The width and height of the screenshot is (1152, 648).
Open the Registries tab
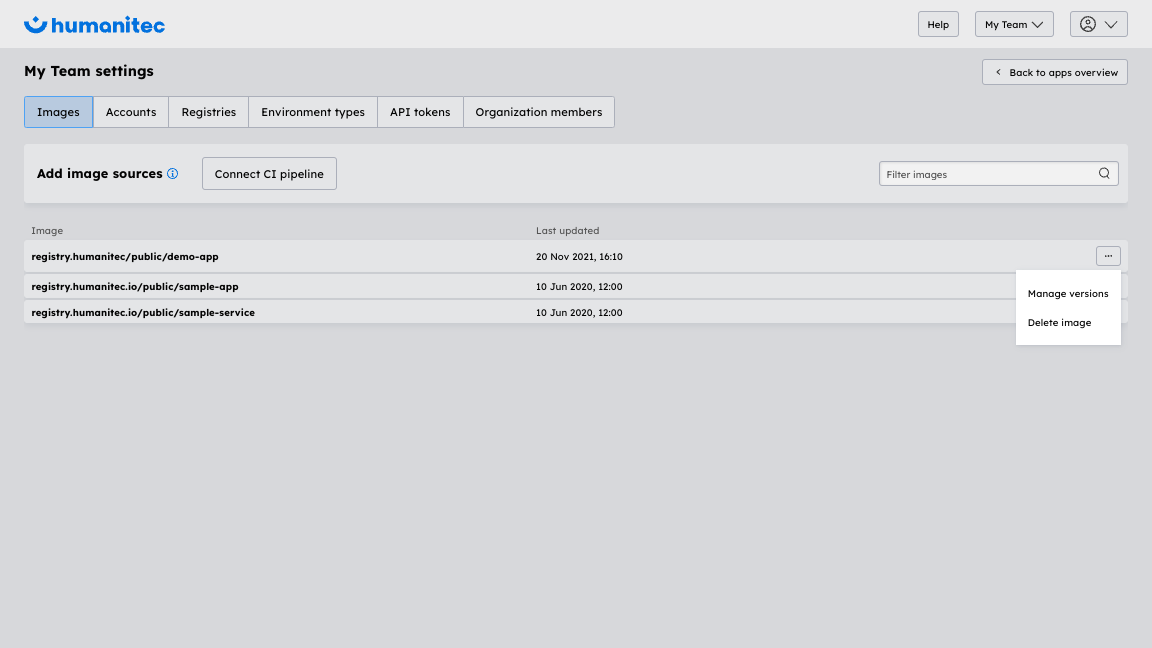pos(208,112)
